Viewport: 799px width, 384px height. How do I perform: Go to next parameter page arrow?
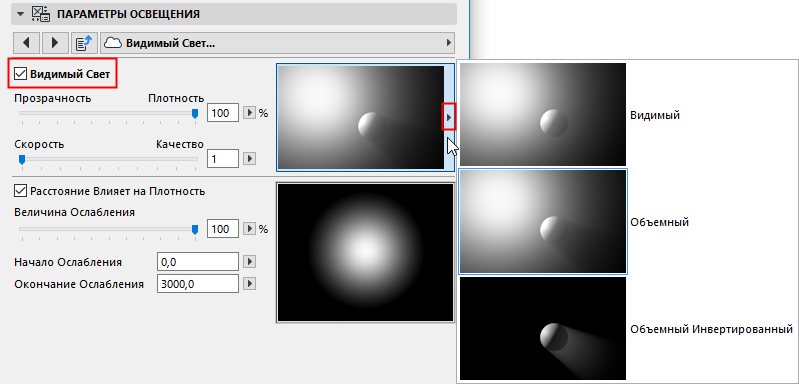55,43
